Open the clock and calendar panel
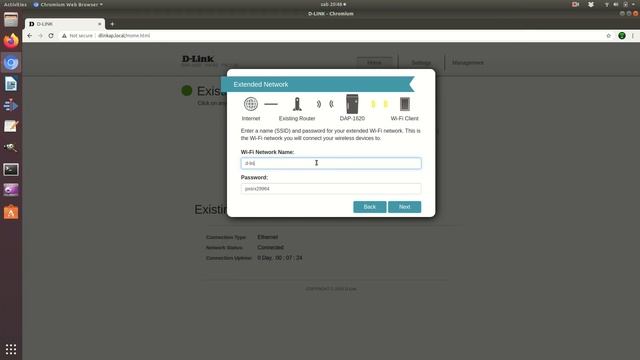This screenshot has height=360, width=640. click(333, 4)
